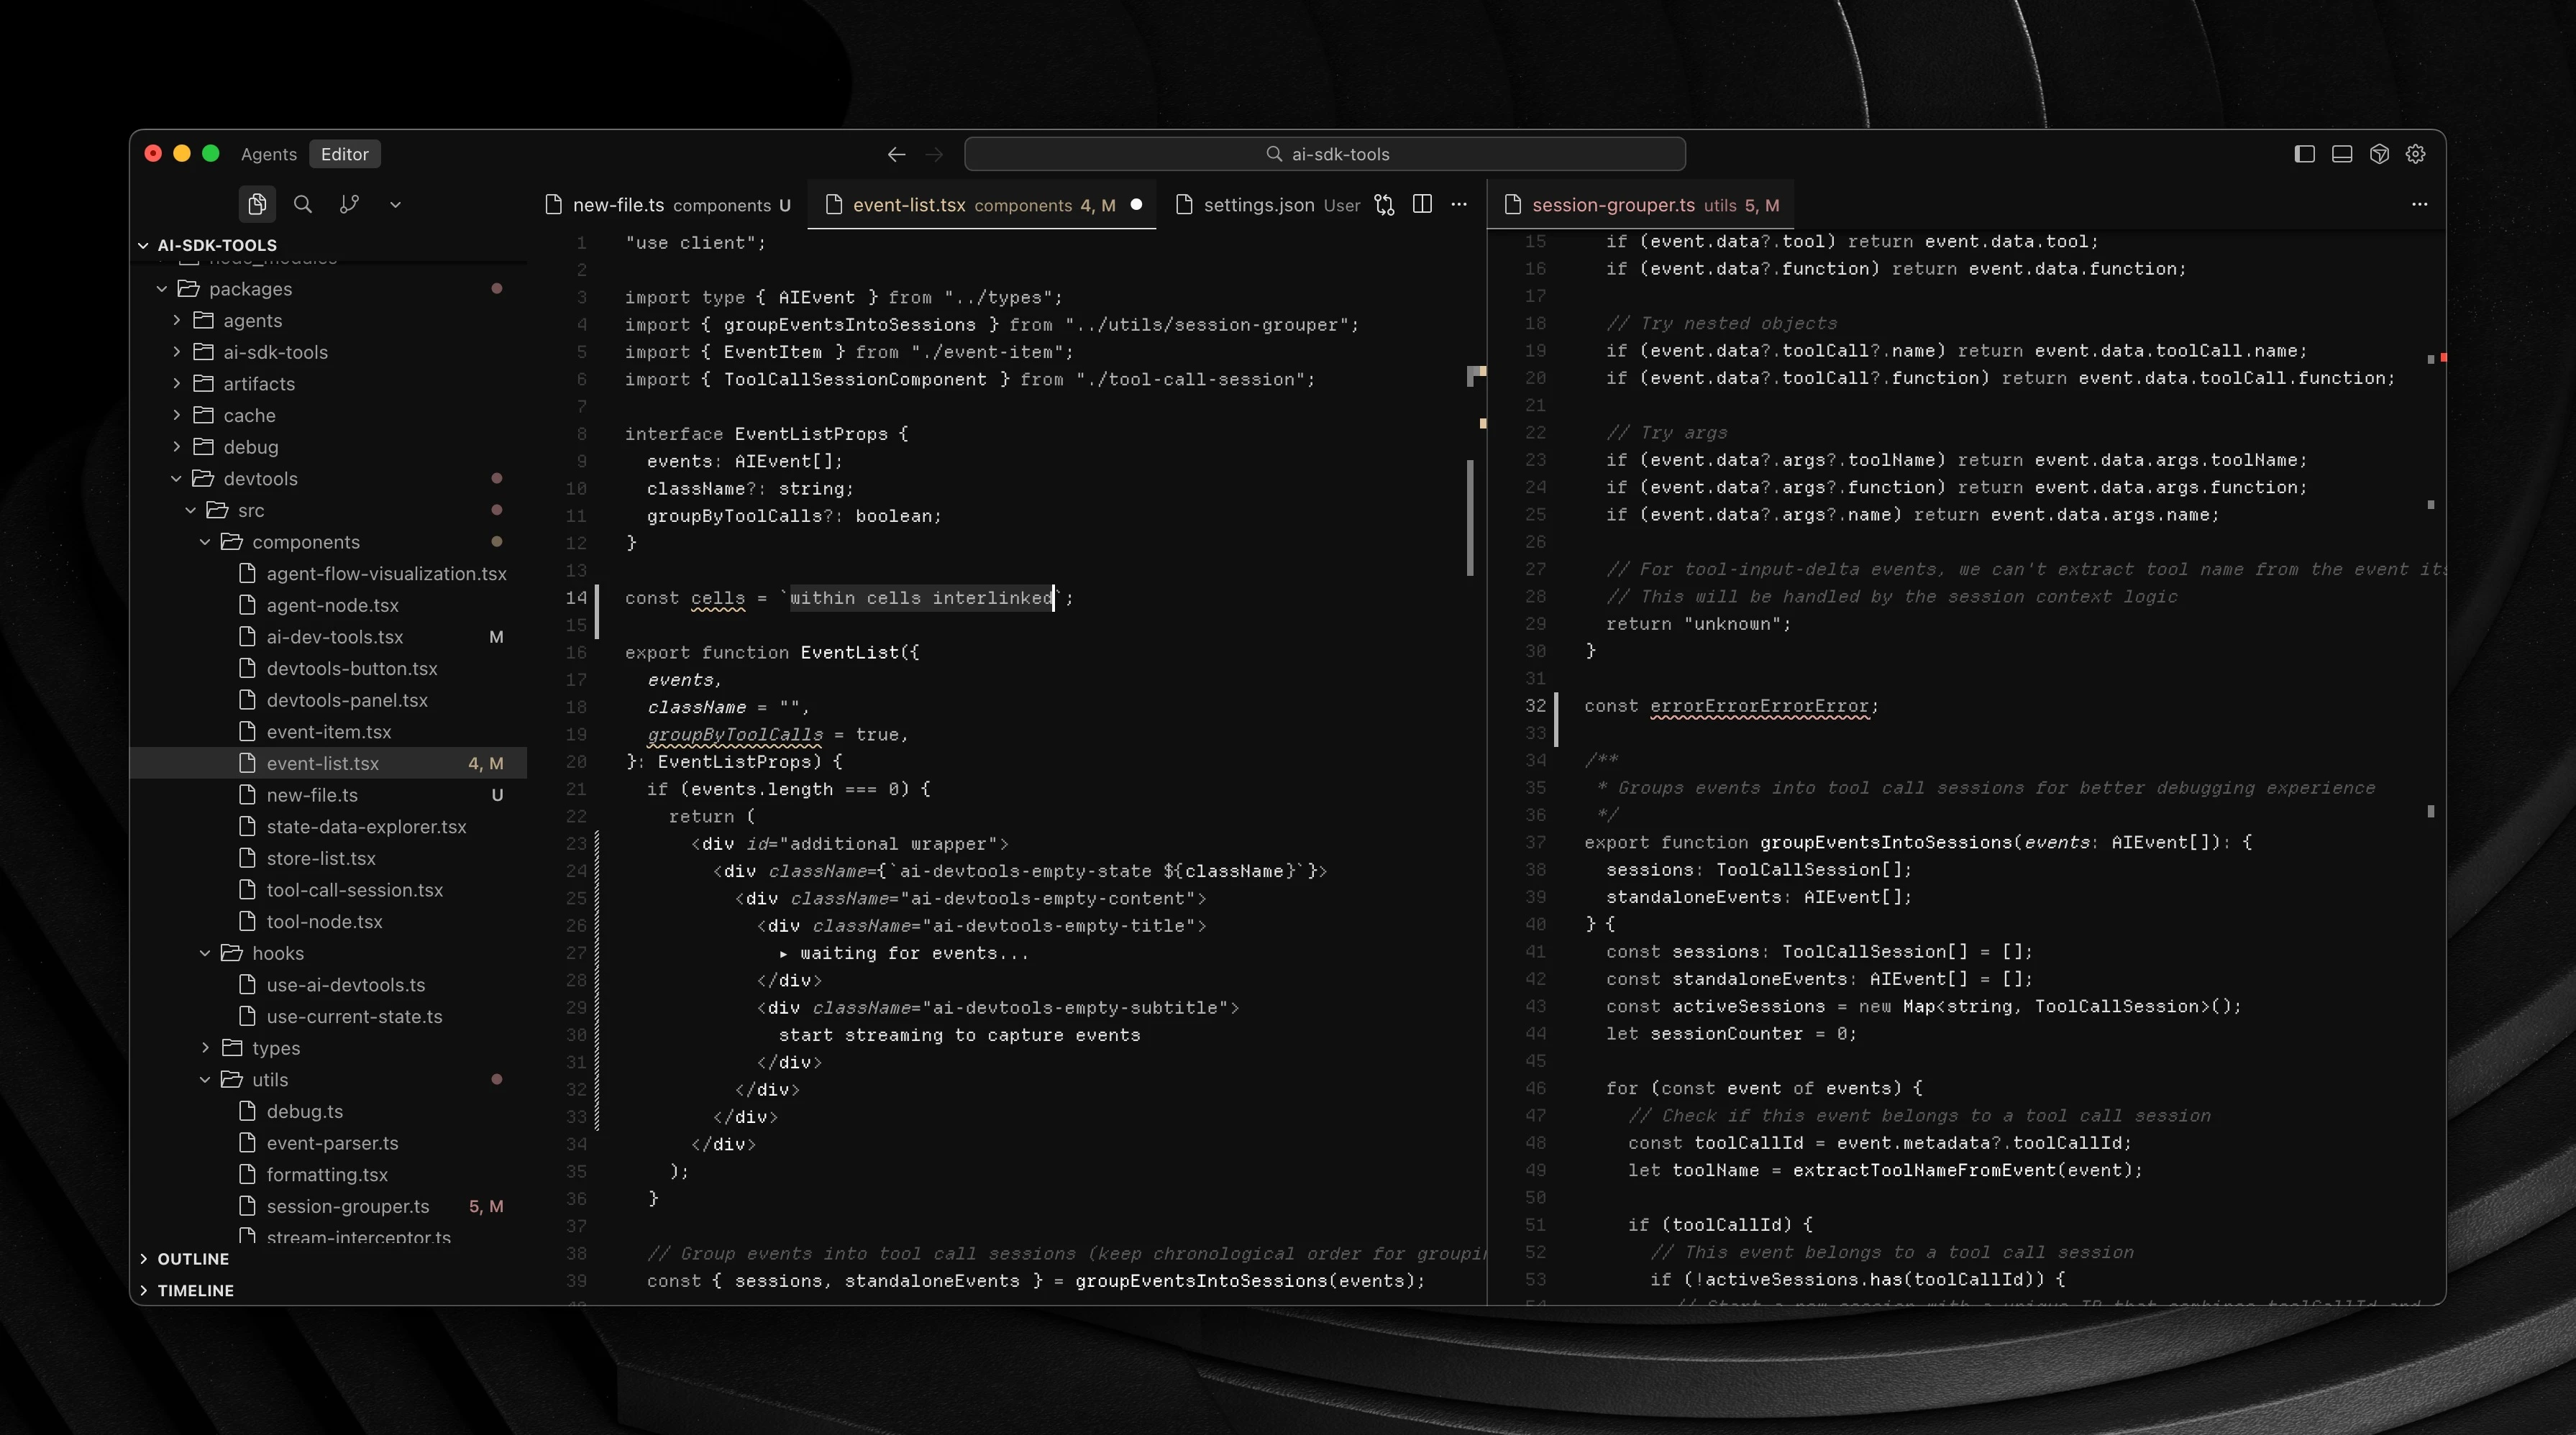Switch to Agents mode

coord(268,154)
